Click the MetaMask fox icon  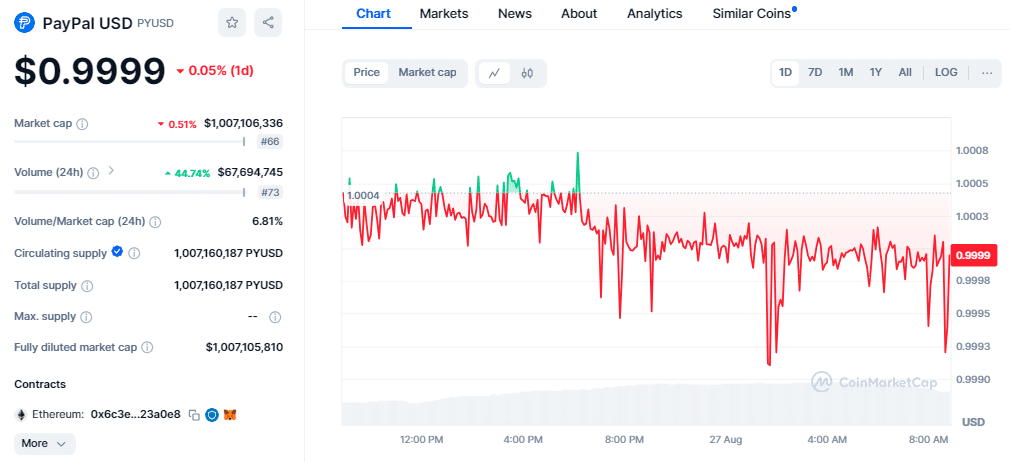pyautogui.click(x=229, y=414)
